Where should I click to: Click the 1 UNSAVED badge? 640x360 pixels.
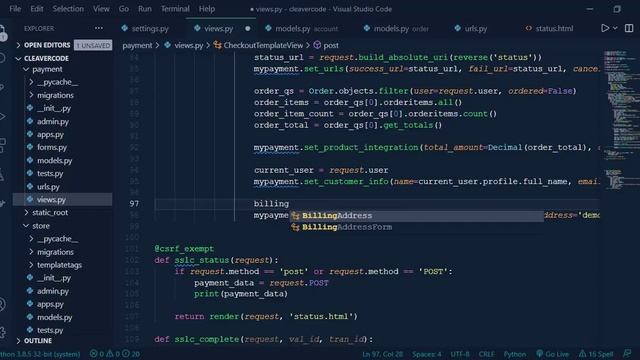click(x=93, y=45)
